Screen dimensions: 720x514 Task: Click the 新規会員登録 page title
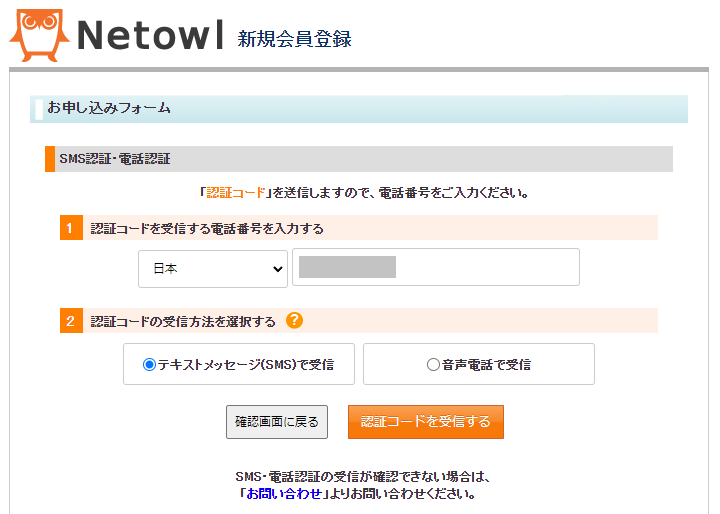tap(294, 39)
